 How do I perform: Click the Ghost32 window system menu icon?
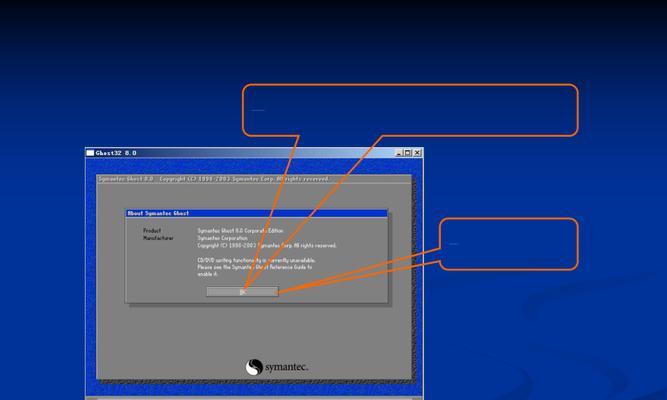coord(90,153)
